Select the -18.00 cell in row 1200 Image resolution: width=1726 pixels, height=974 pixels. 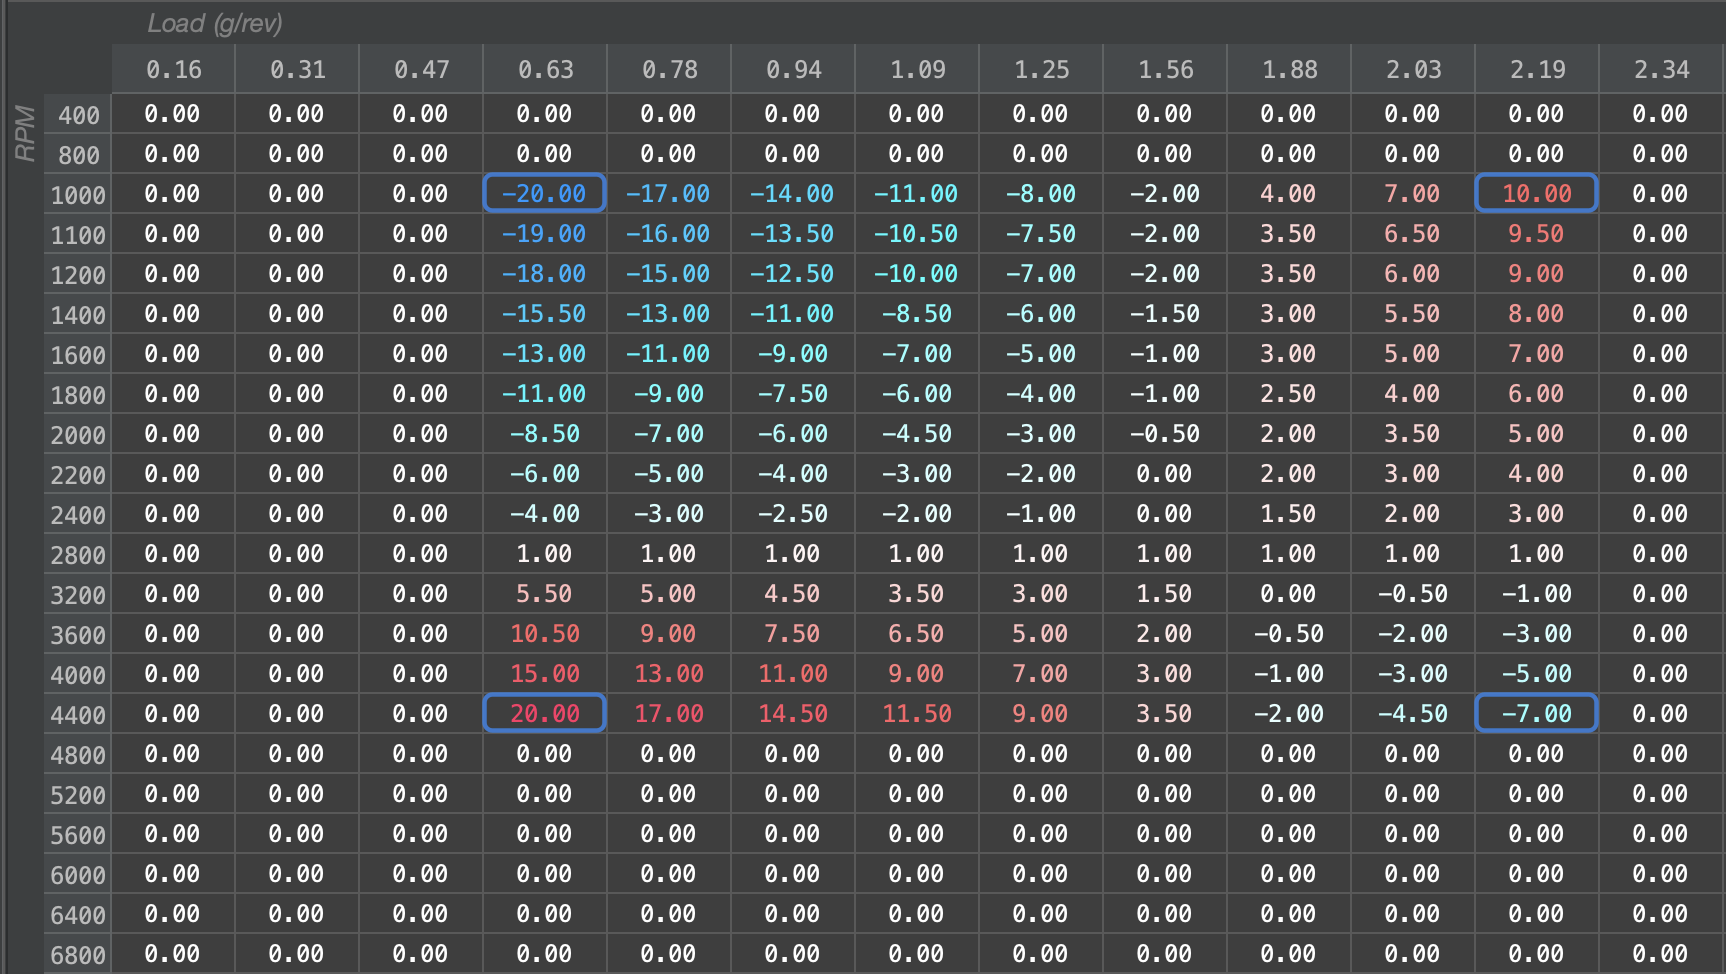click(545, 273)
